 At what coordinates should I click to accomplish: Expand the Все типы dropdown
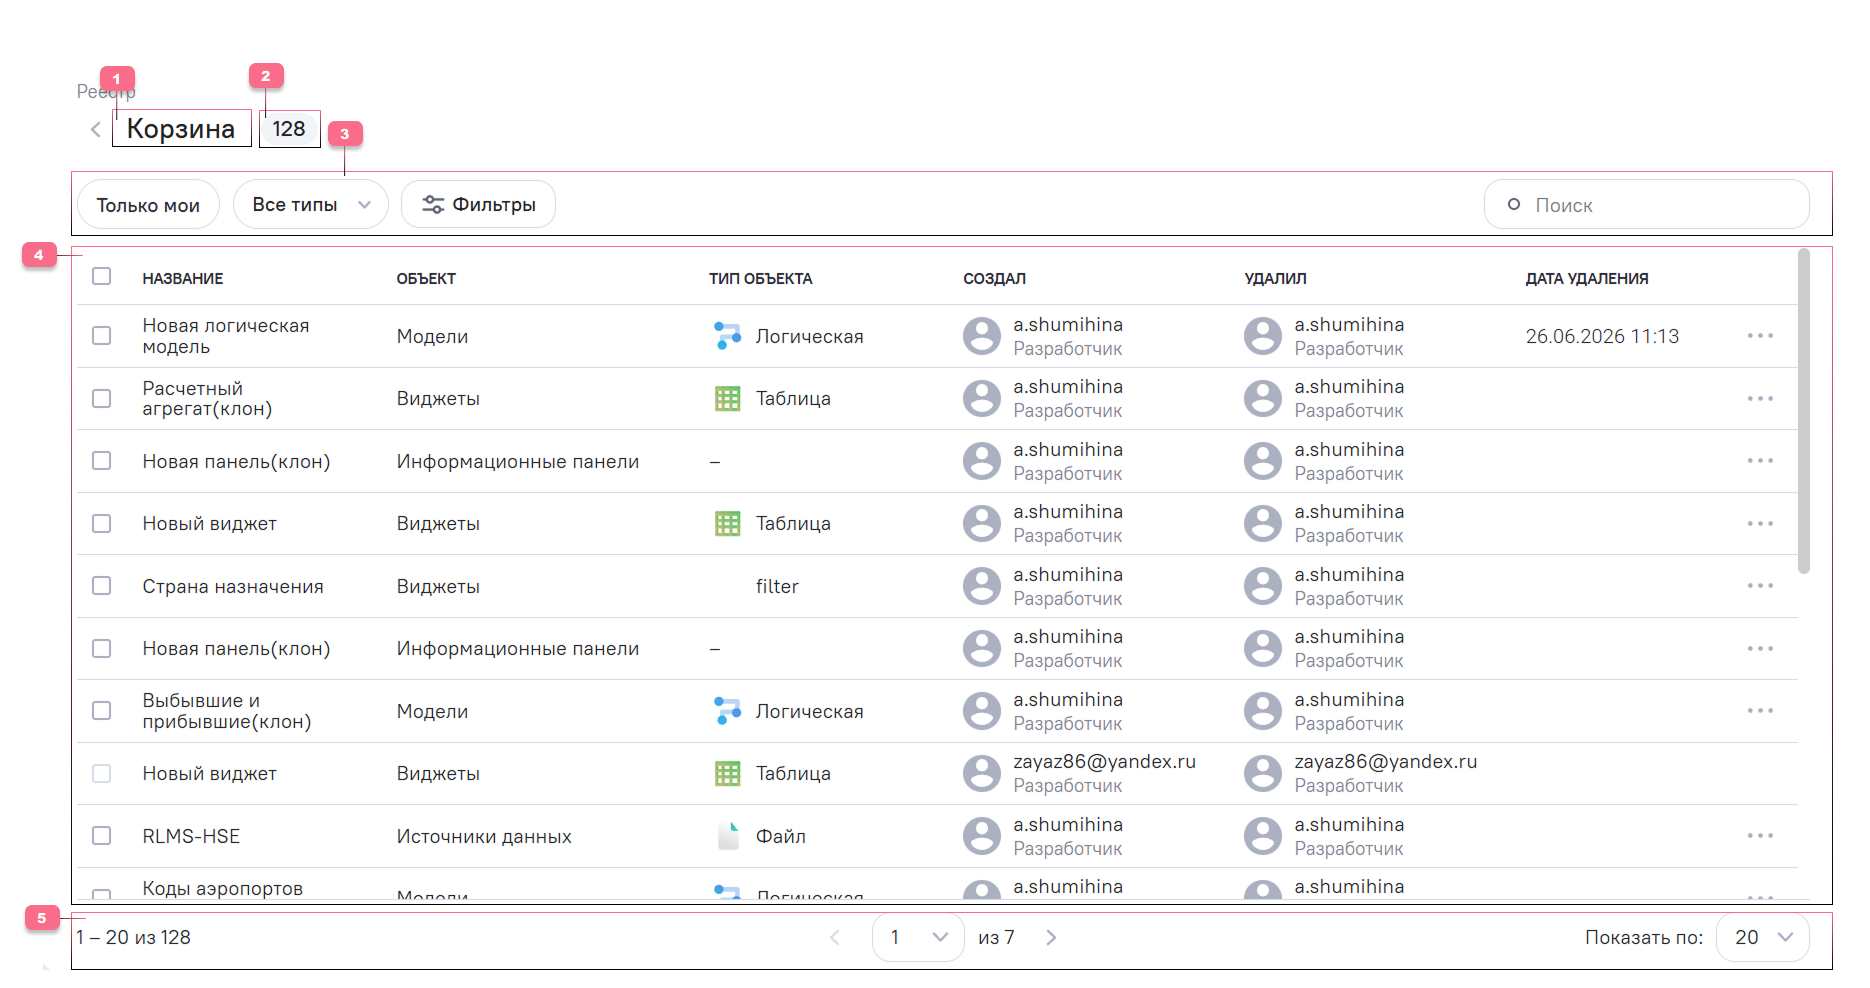click(311, 205)
